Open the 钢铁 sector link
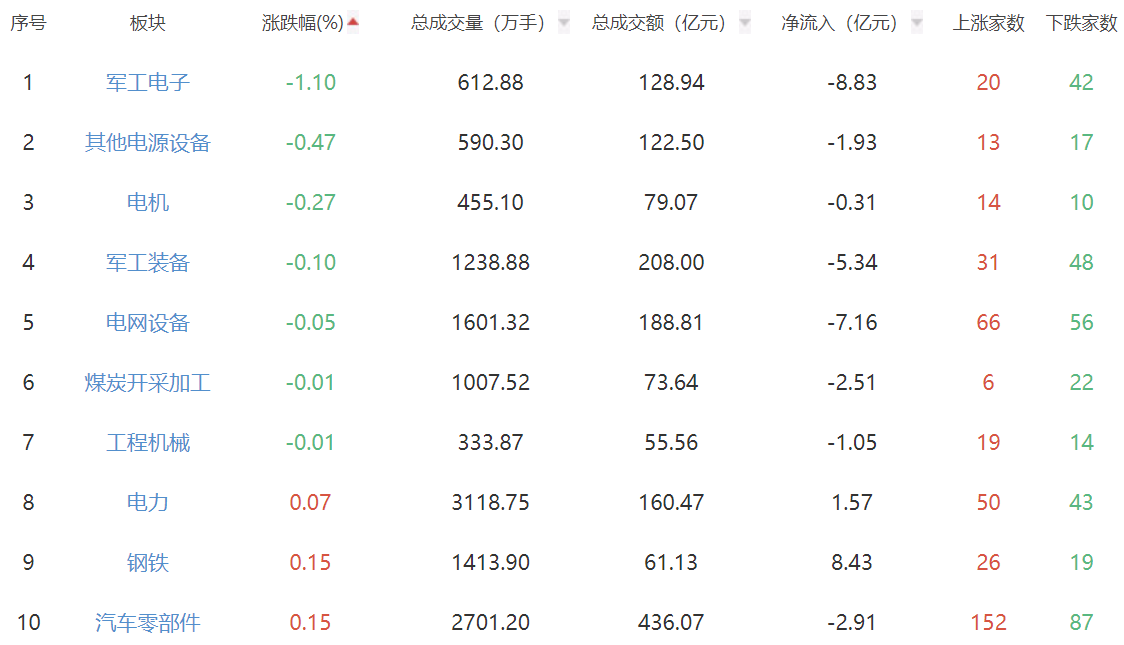 [x=148, y=563]
